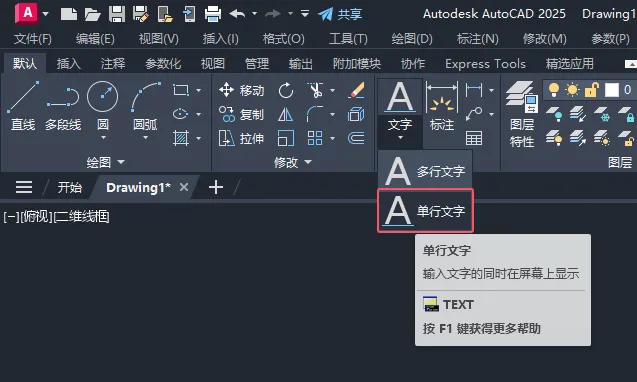637x382 pixels.
Task: Switch to the 参数化 ribbon tab
Action: 163,63
